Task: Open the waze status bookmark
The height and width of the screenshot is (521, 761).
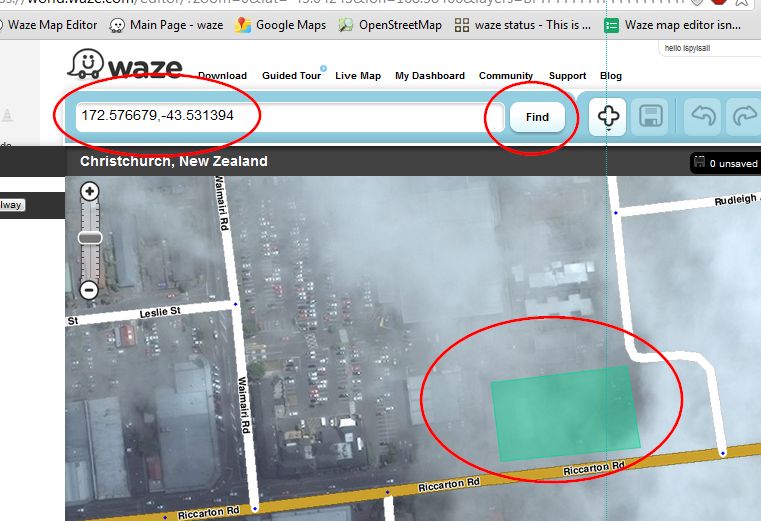Action: pos(523,25)
